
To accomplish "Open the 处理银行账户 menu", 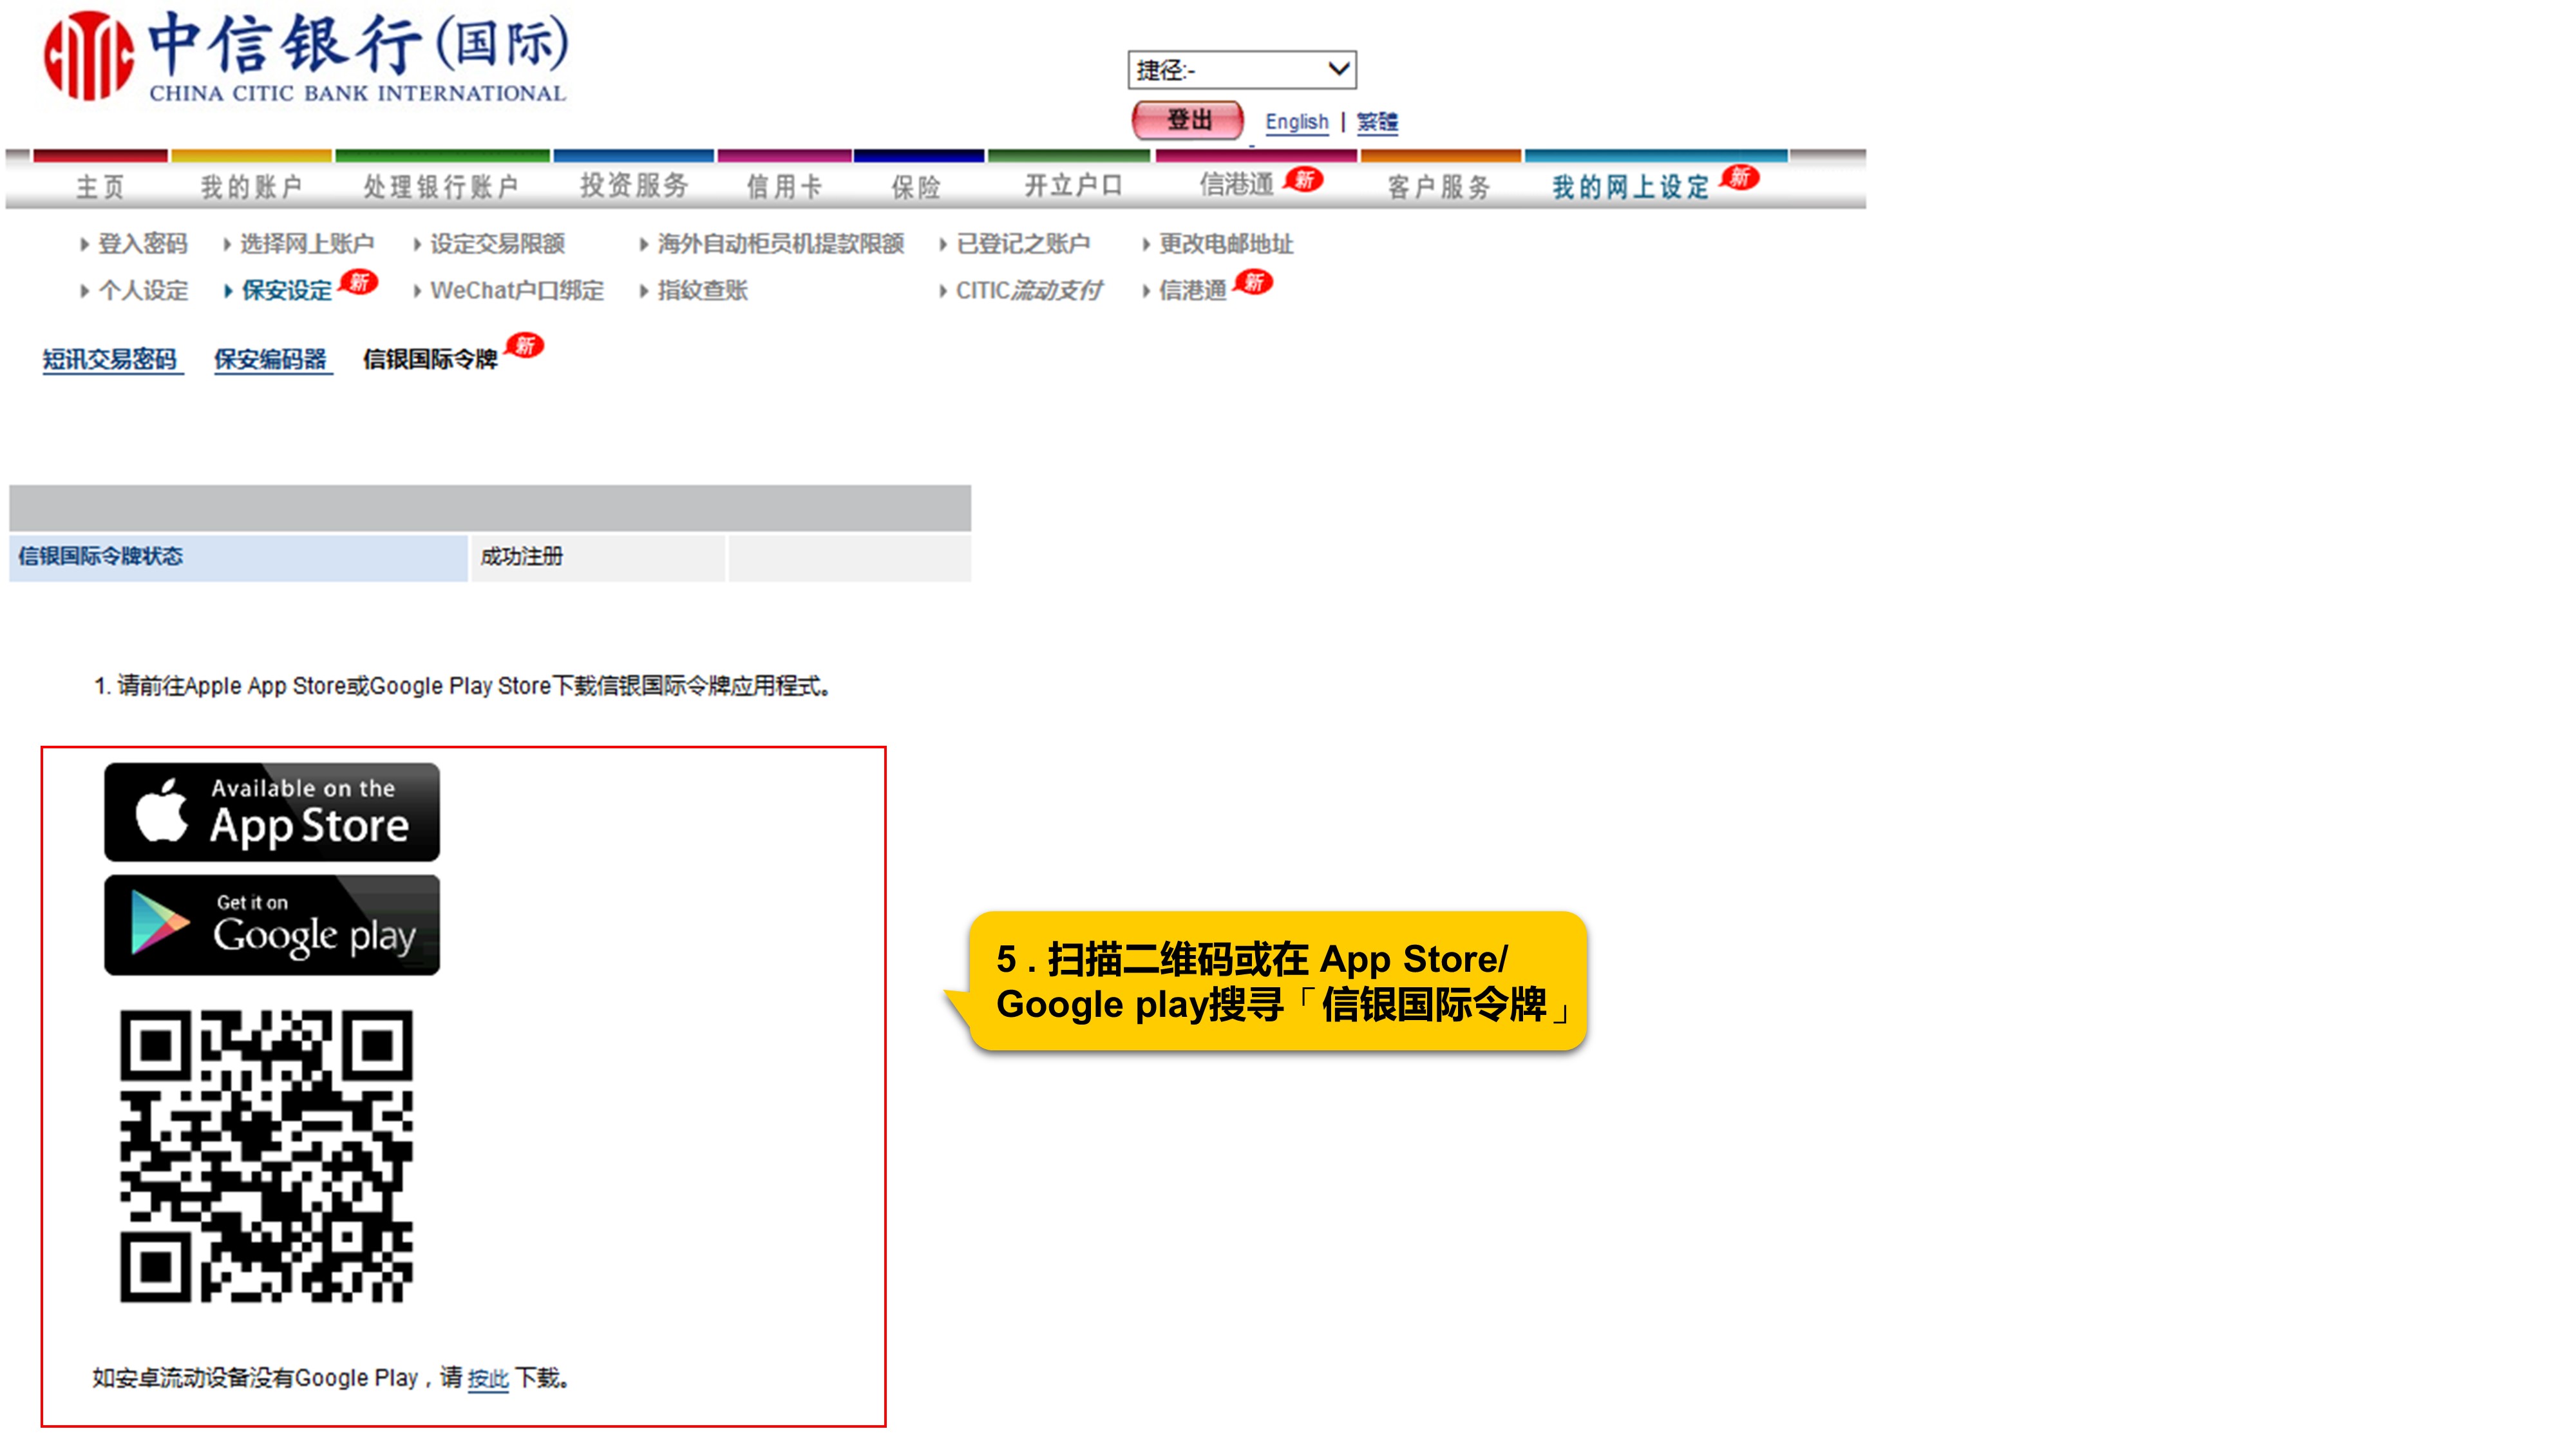I will pos(441,187).
